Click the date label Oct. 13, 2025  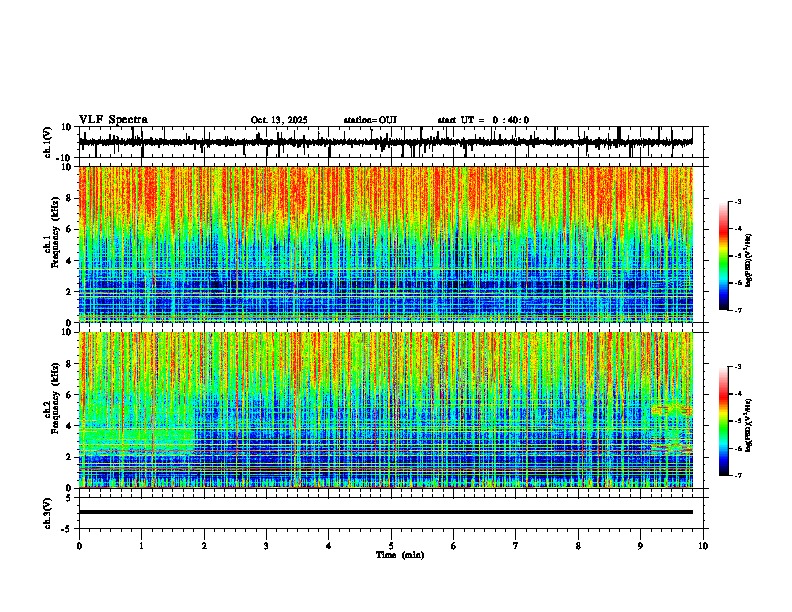tap(279, 120)
